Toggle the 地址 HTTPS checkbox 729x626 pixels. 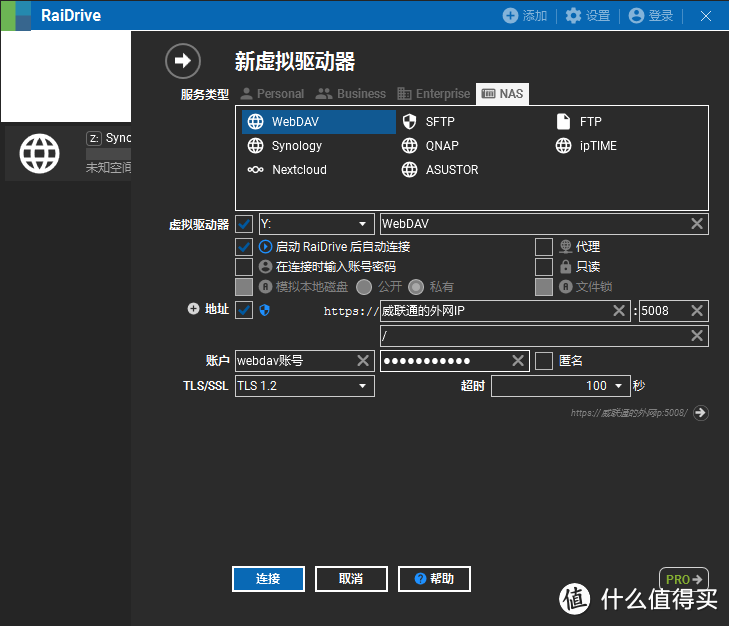pyautogui.click(x=244, y=310)
